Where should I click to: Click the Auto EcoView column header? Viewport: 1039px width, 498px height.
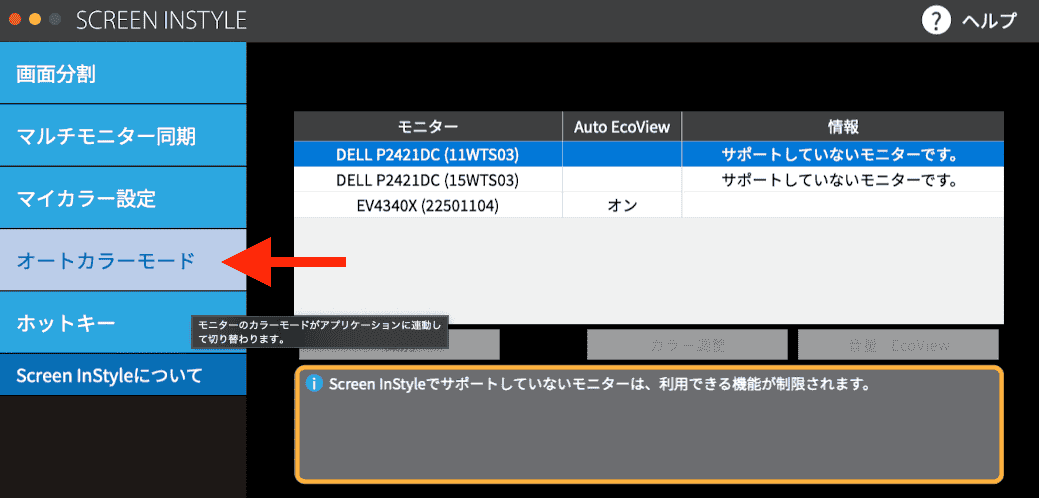[622, 126]
